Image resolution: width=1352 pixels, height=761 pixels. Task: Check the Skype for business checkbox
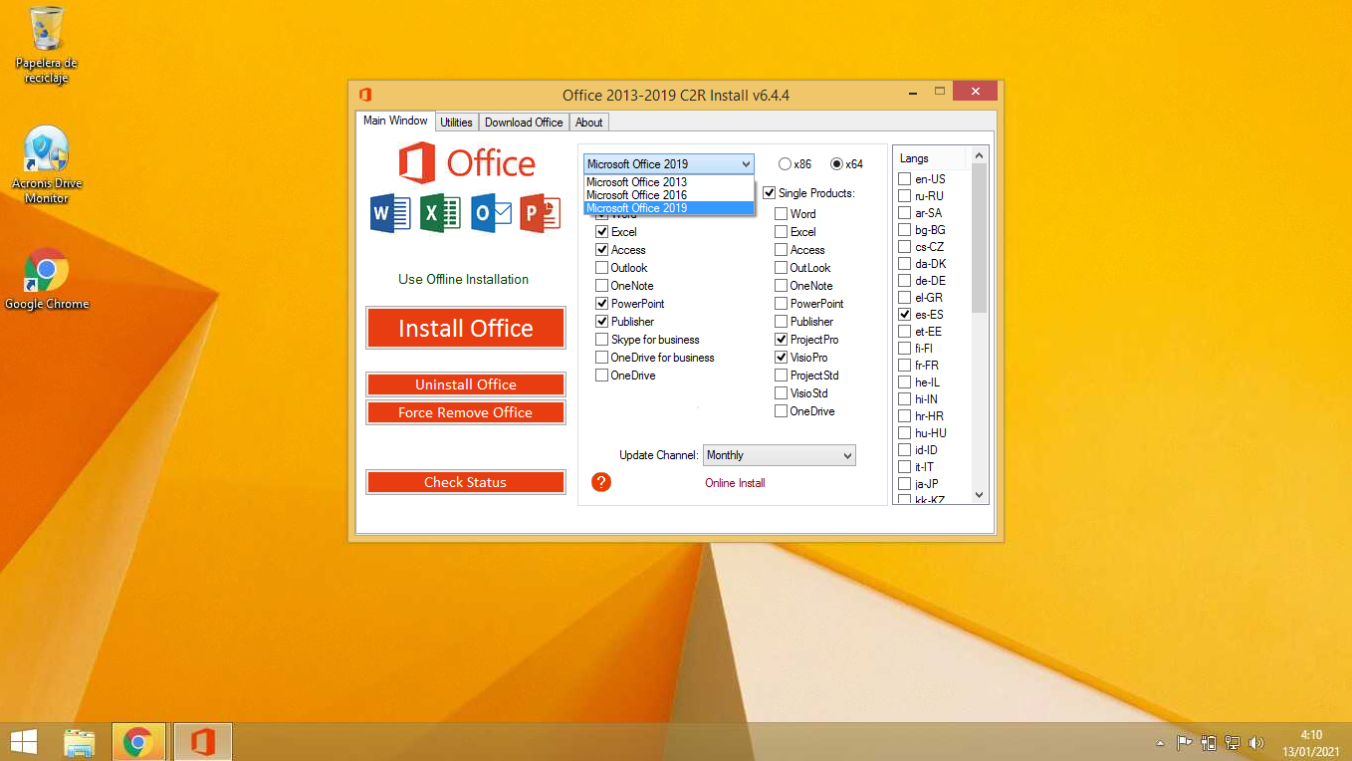click(602, 340)
